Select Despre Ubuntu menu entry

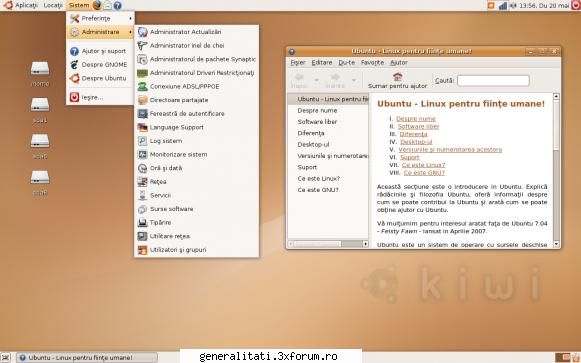100,79
